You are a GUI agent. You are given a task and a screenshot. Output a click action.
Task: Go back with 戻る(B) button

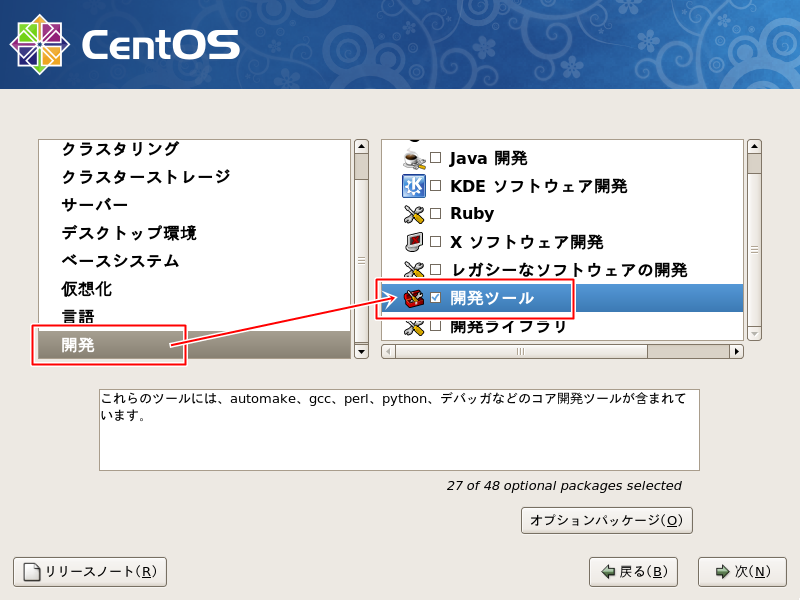pos(633,572)
